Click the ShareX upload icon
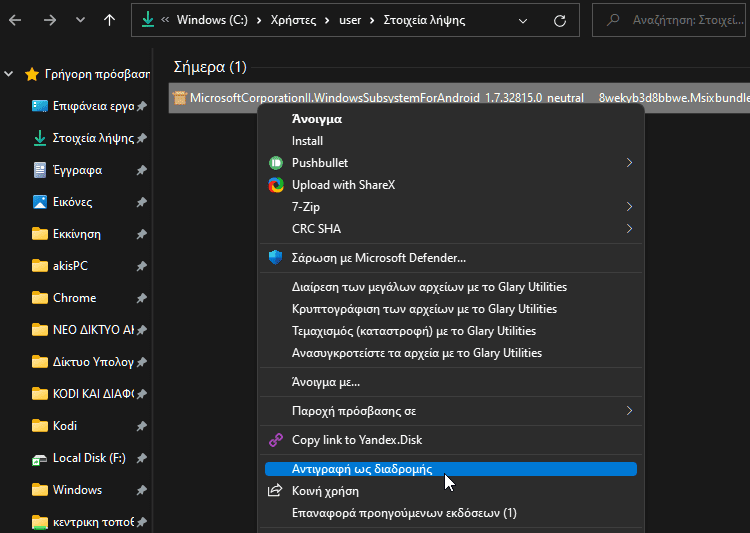750x533 pixels. pos(276,185)
